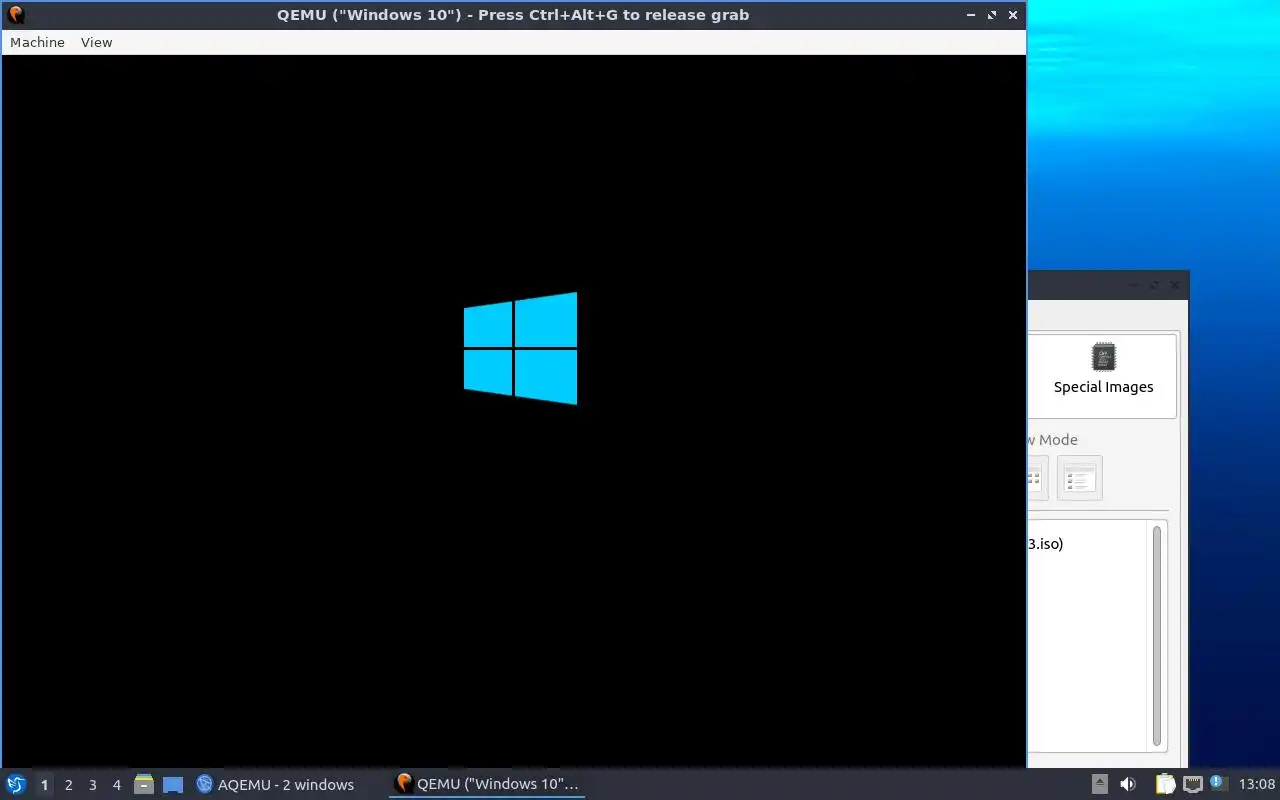Click the 13:08 clock in the panel

click(1257, 784)
